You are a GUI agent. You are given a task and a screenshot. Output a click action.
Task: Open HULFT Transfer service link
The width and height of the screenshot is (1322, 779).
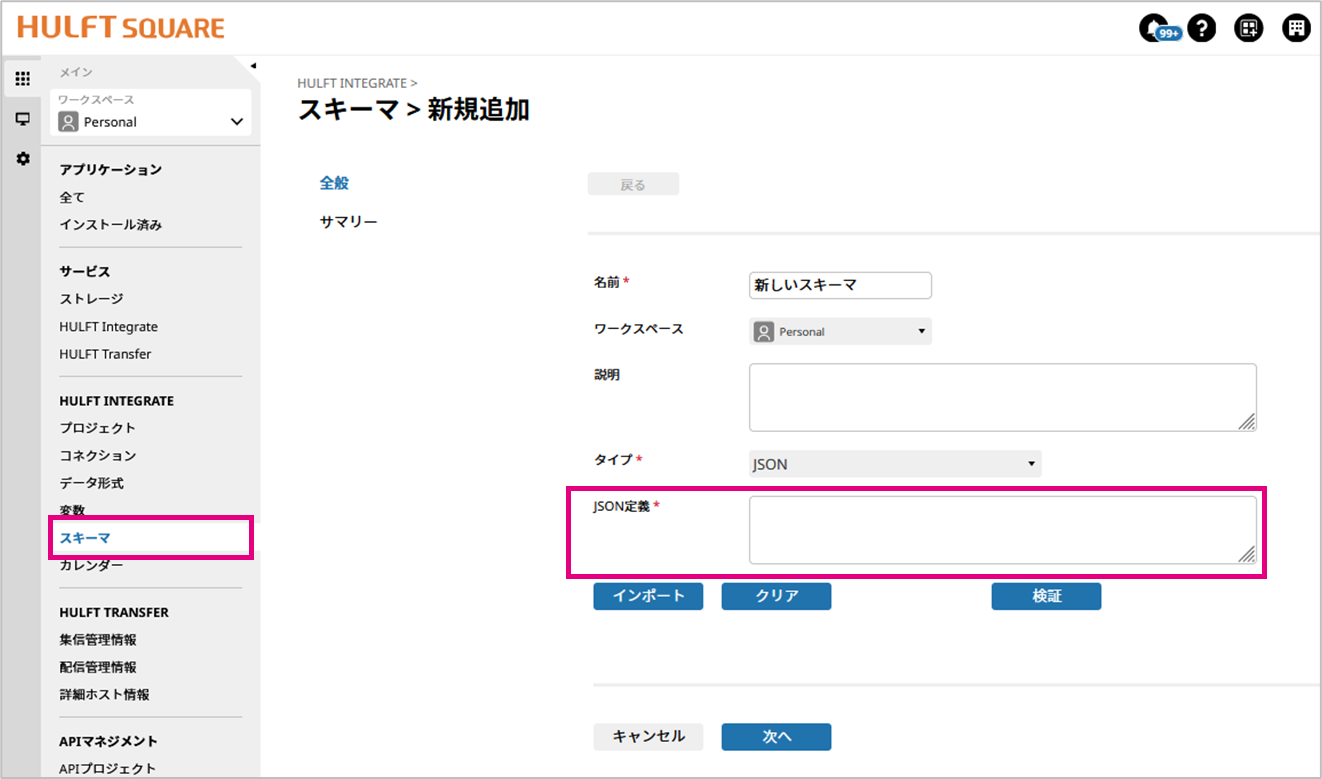pyautogui.click(x=105, y=354)
